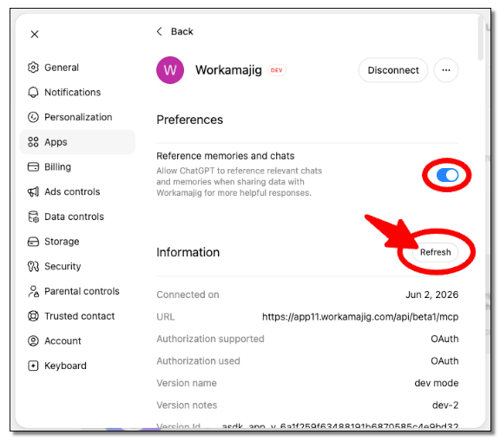The width and height of the screenshot is (500, 441).
Task: Click OAuth value for Authorization used
Action: [x=444, y=361]
